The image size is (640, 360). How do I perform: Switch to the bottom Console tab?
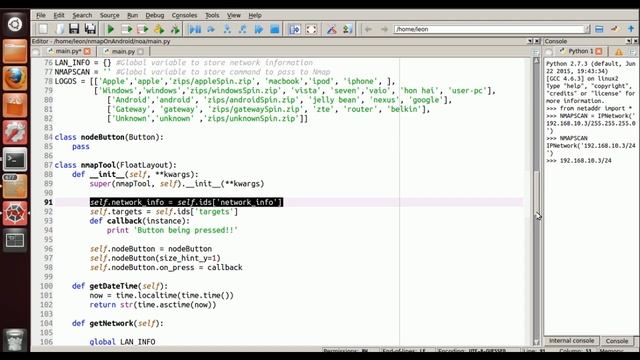pos(617,341)
